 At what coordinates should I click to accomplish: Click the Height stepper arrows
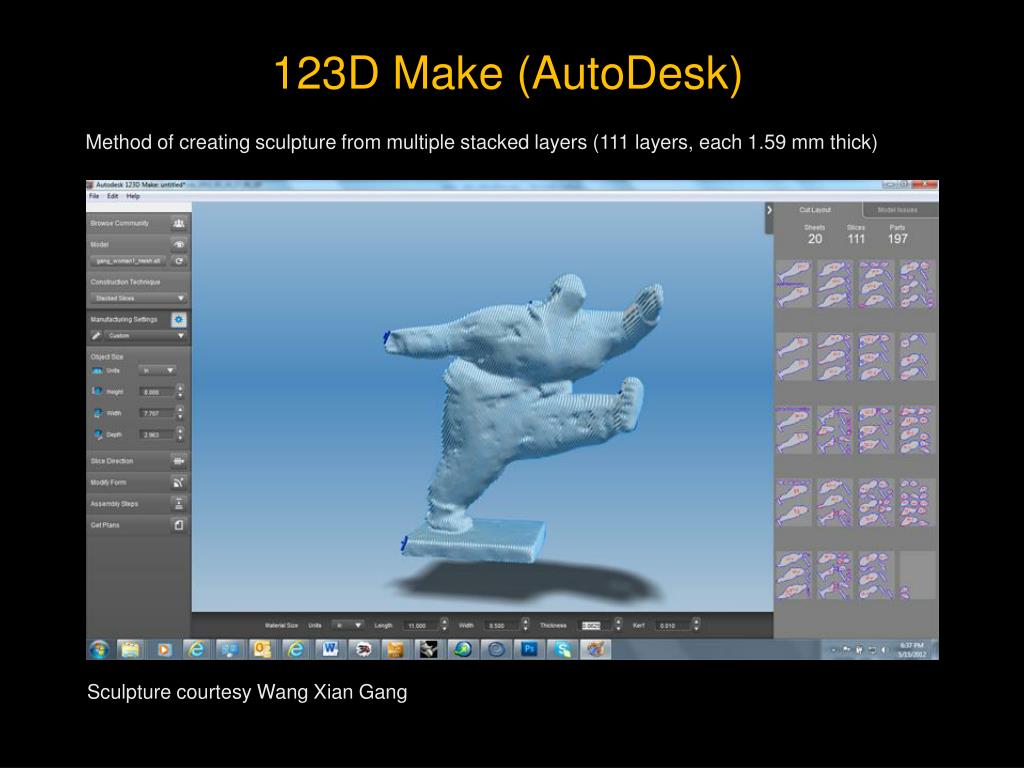[180, 392]
